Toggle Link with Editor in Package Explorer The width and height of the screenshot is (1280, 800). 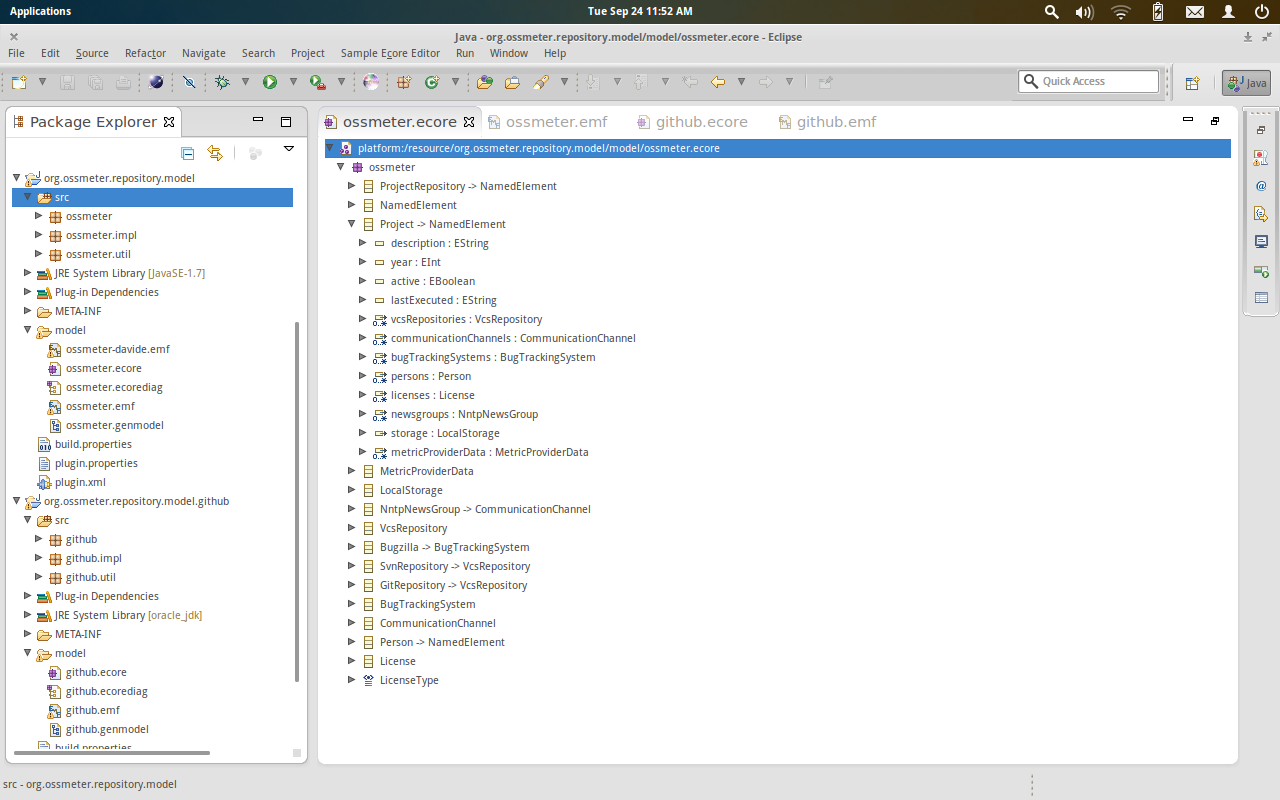click(214, 153)
